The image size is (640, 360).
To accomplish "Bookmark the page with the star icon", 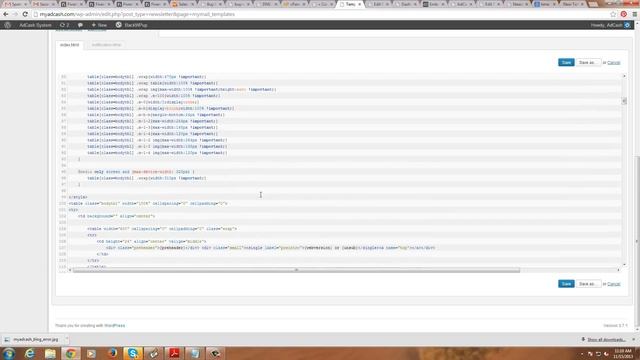I will tap(613, 14).
